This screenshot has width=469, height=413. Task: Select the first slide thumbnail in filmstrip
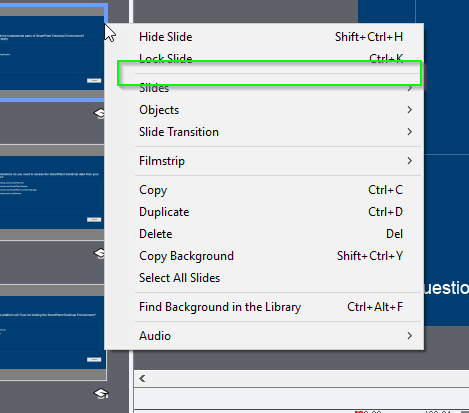[53, 53]
